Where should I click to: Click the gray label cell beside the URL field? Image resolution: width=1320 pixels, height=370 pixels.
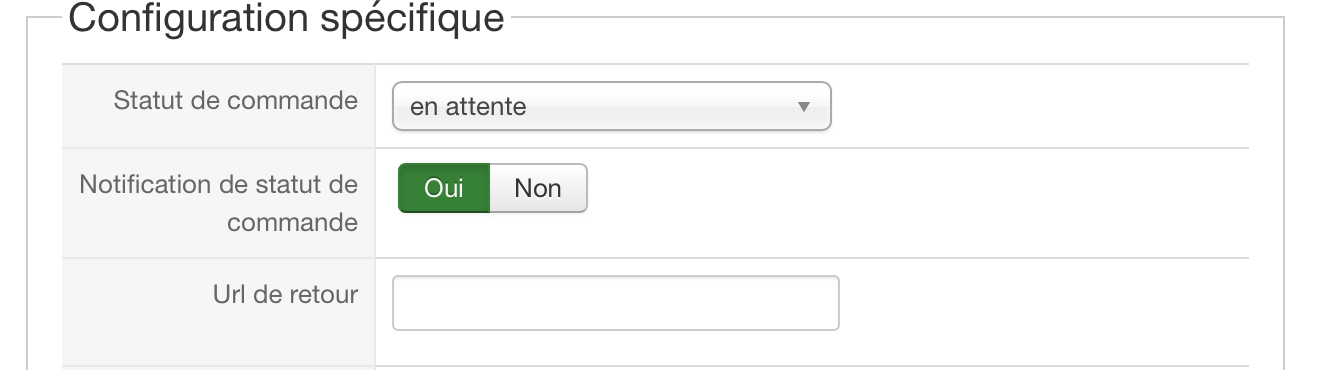[219, 312]
